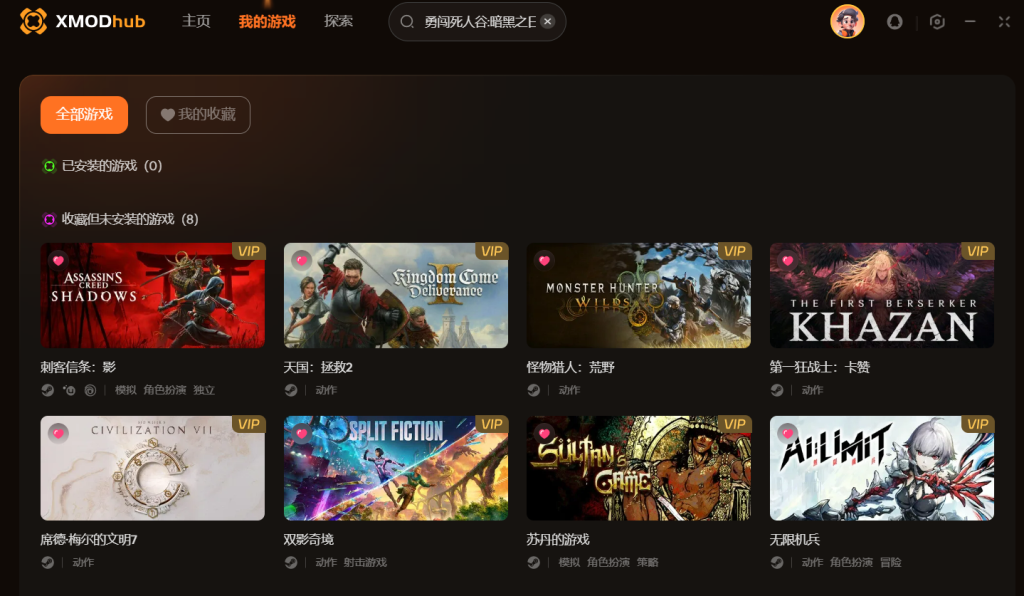Open the user avatar profile
This screenshot has height=596, width=1024.
(847, 22)
